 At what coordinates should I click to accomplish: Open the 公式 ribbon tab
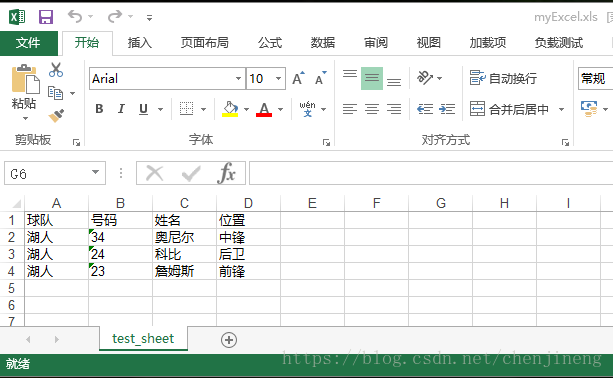tap(270, 43)
